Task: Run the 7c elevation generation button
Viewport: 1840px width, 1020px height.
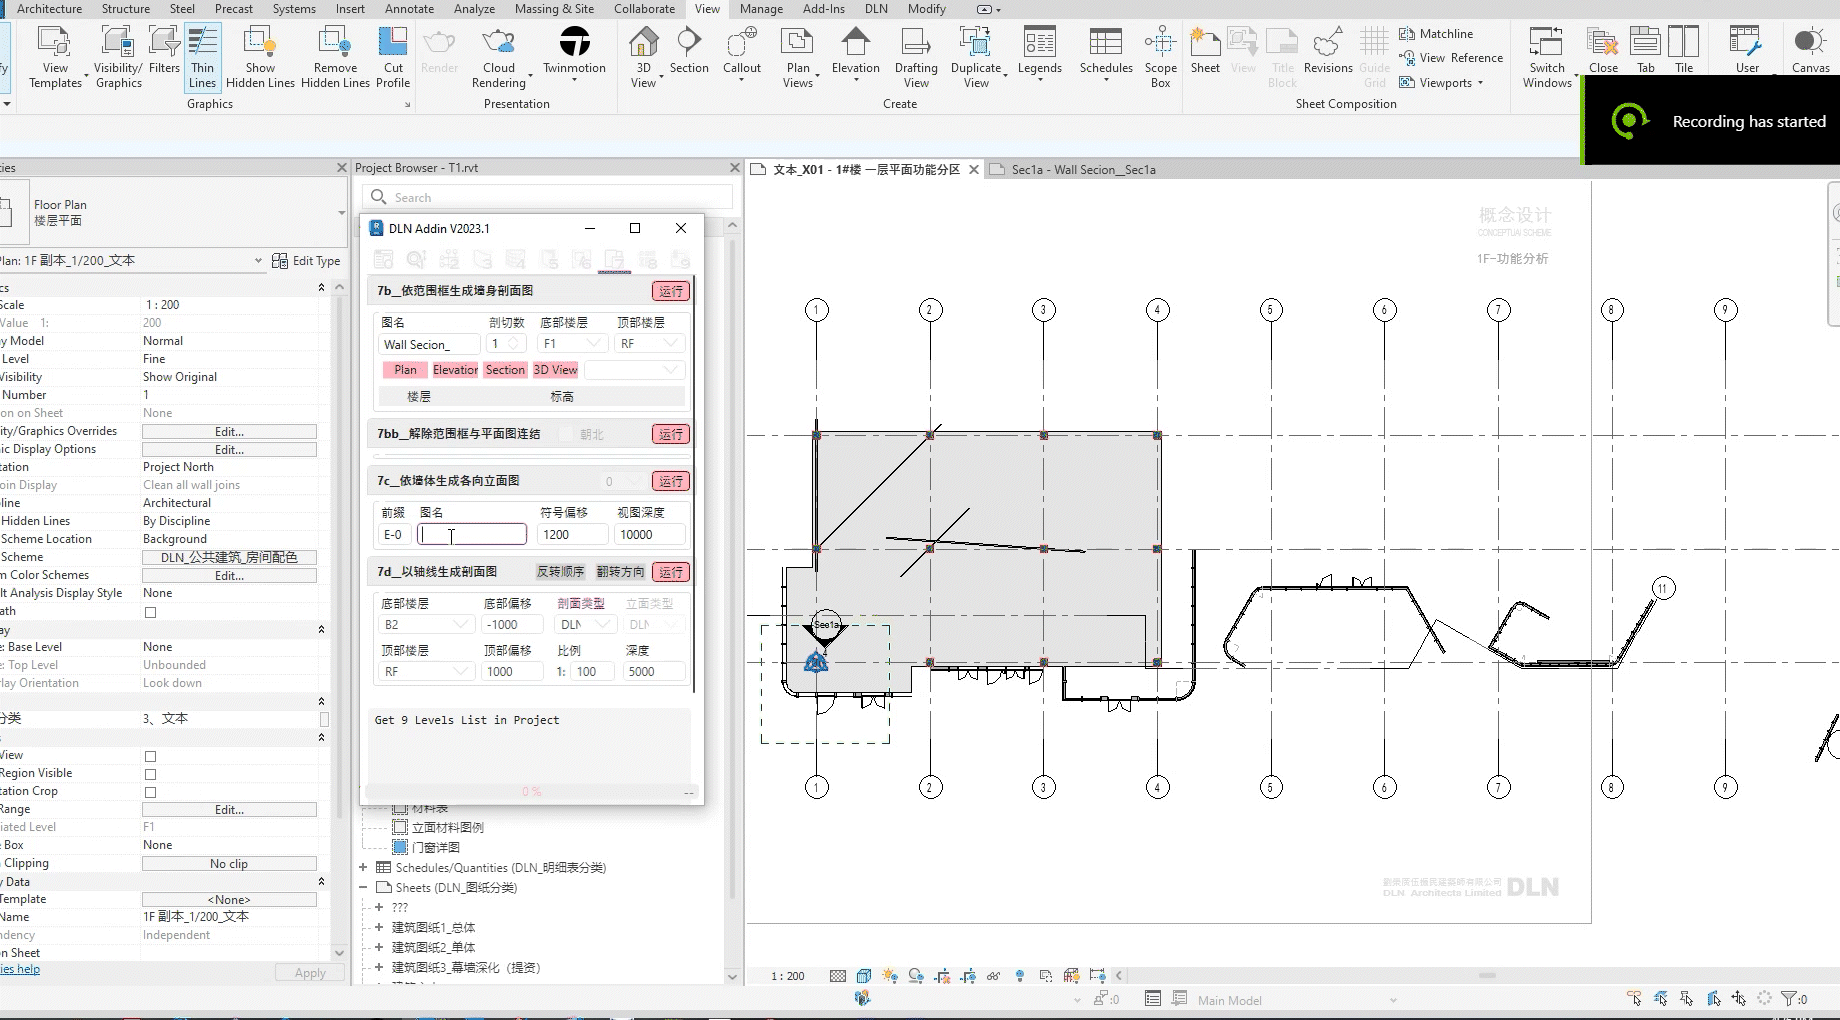Action: pyautogui.click(x=671, y=482)
